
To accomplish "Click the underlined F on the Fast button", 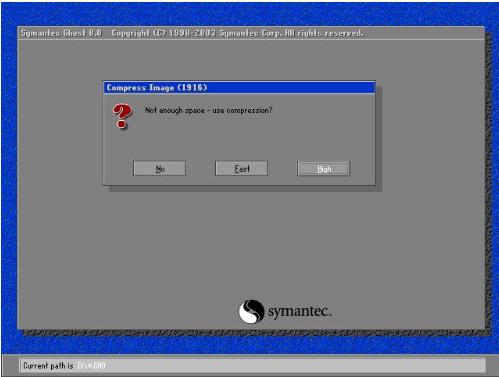I will (x=237, y=169).
